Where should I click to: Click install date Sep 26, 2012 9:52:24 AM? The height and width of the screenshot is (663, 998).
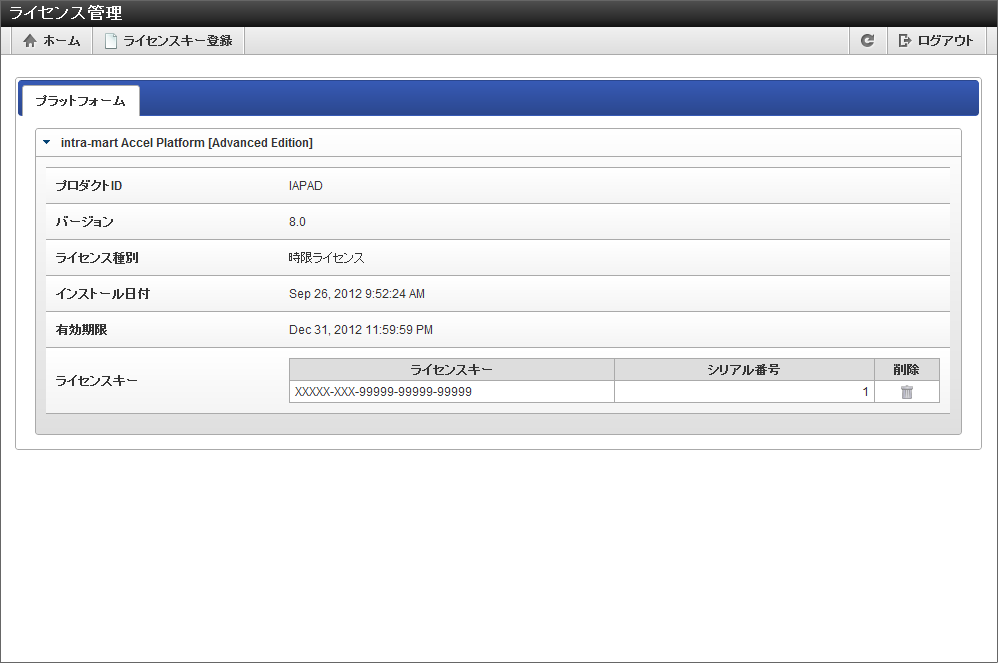click(356, 294)
